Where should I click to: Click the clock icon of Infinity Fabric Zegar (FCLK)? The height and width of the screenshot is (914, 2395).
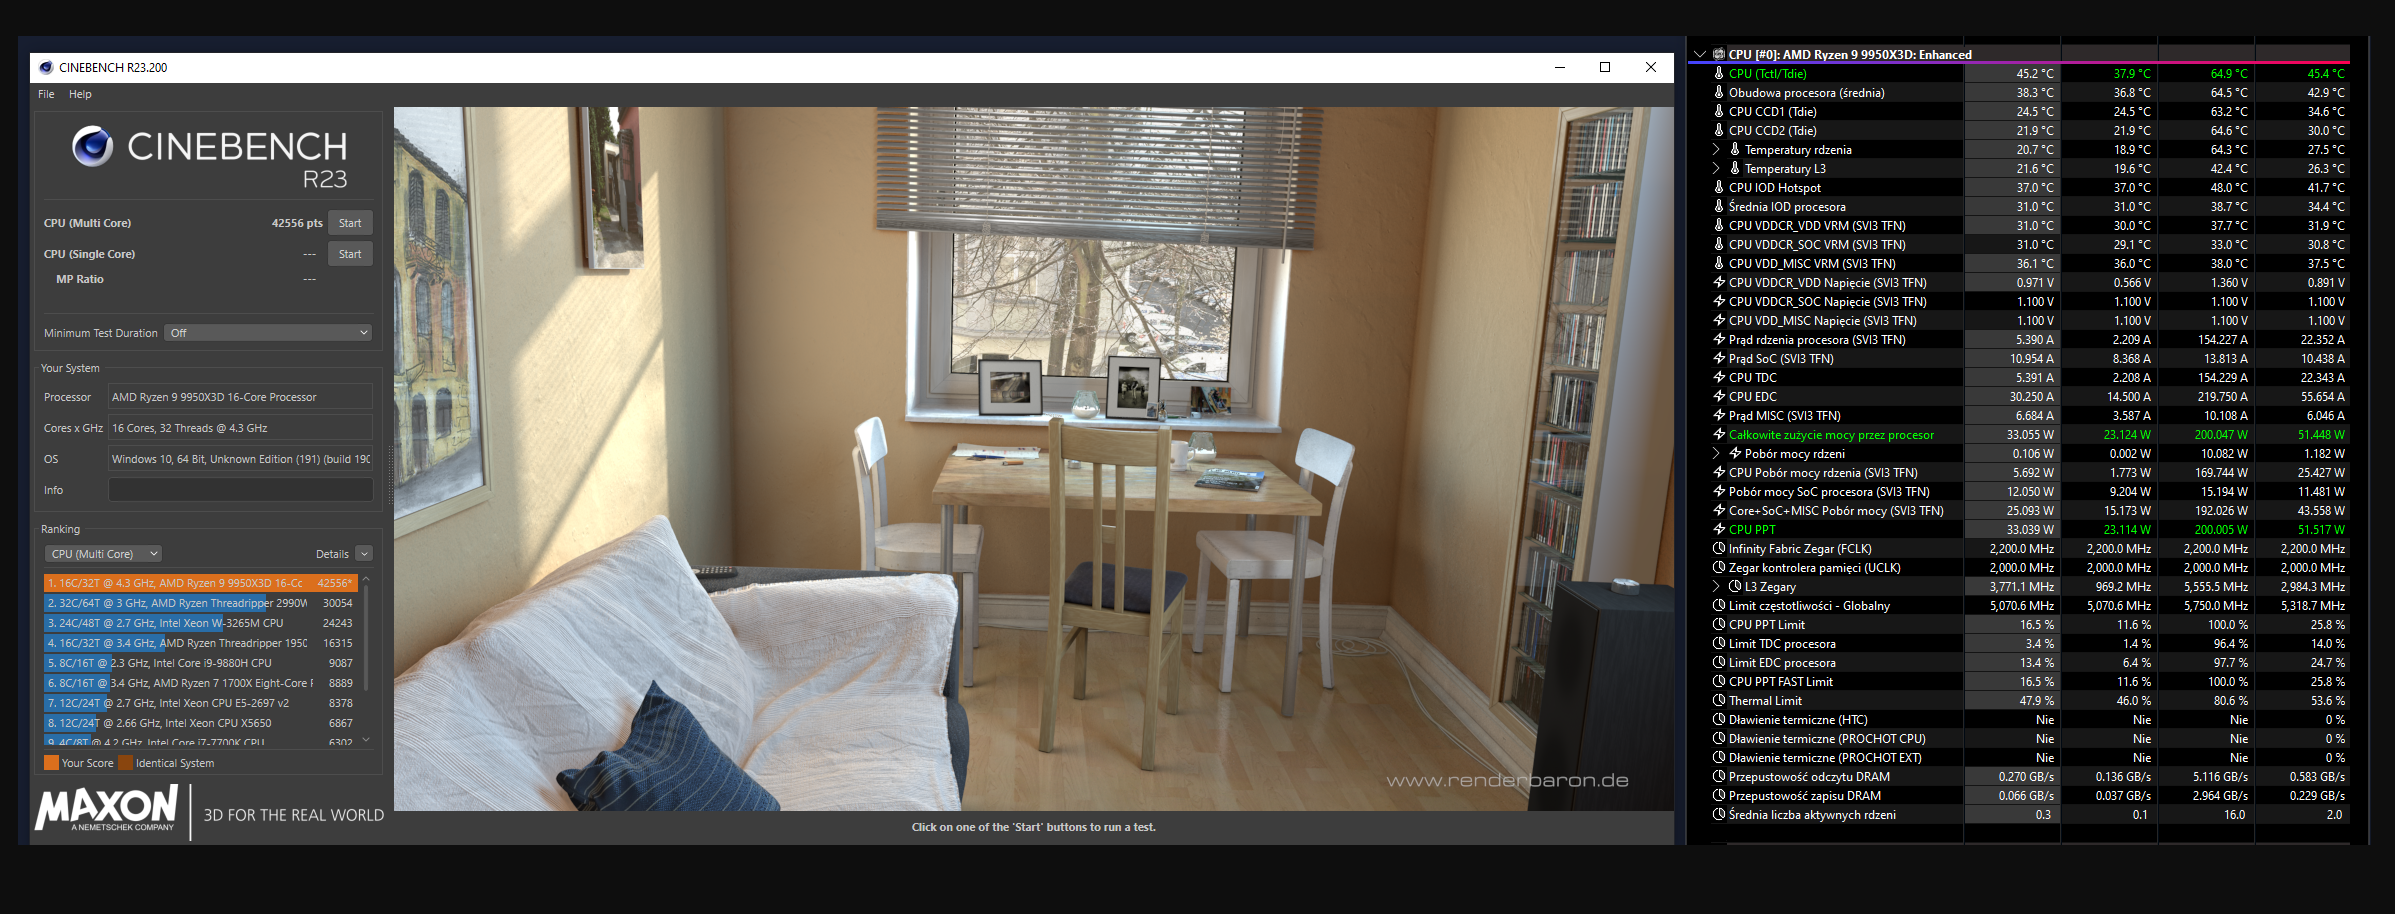point(1719,548)
